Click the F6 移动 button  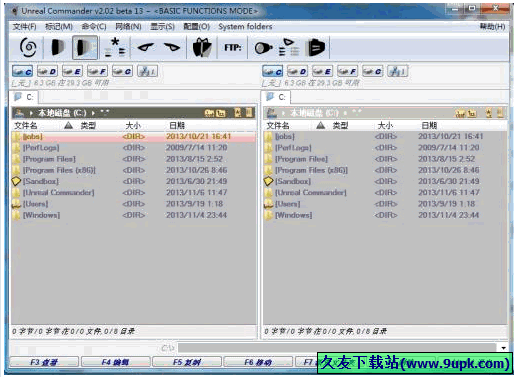tap(258, 362)
